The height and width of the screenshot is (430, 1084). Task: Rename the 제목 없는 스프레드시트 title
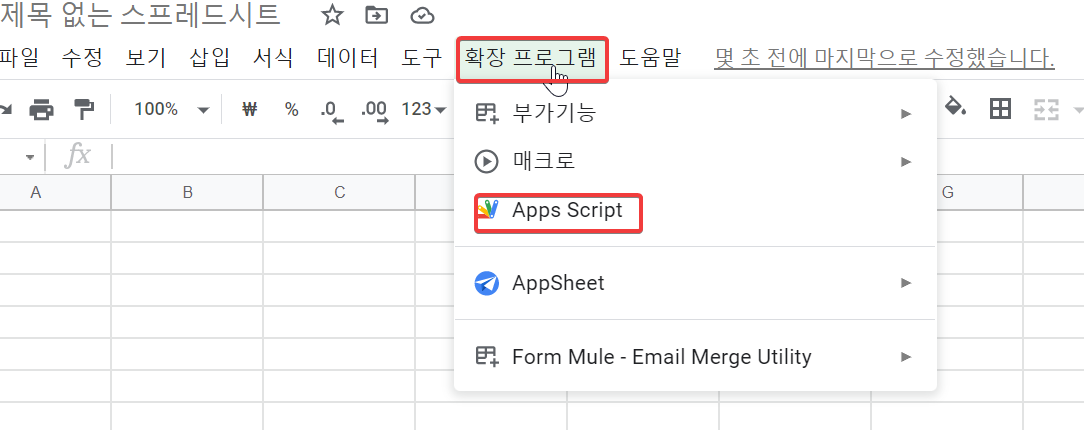tap(141, 15)
